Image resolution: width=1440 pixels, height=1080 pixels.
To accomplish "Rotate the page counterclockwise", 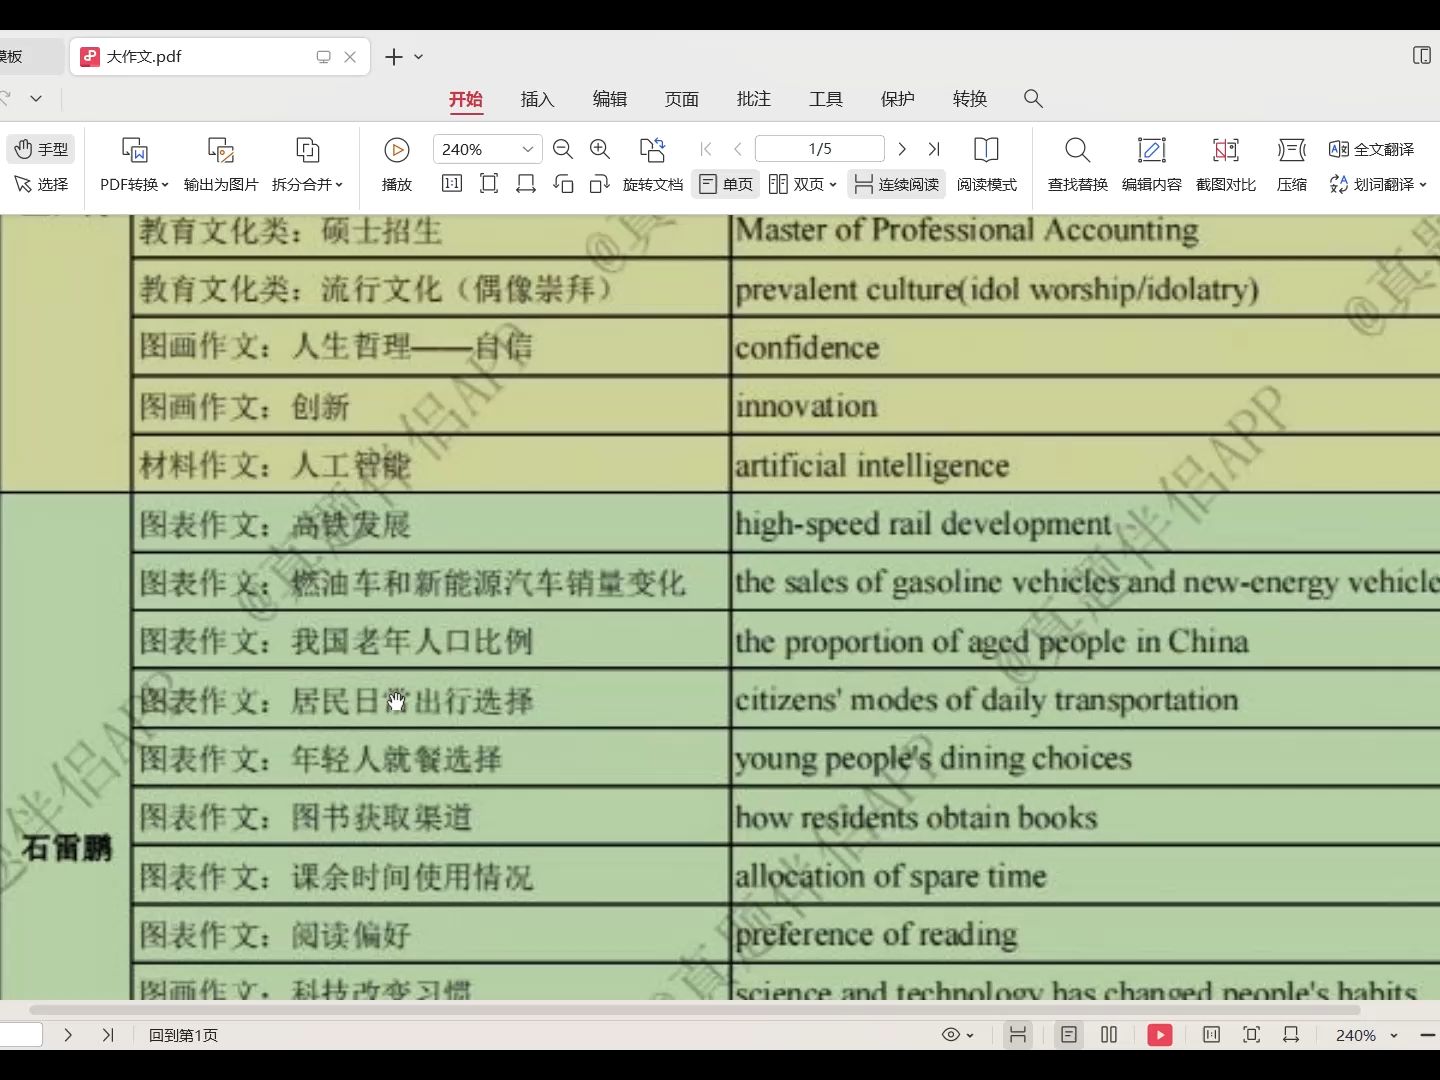I will 563,184.
